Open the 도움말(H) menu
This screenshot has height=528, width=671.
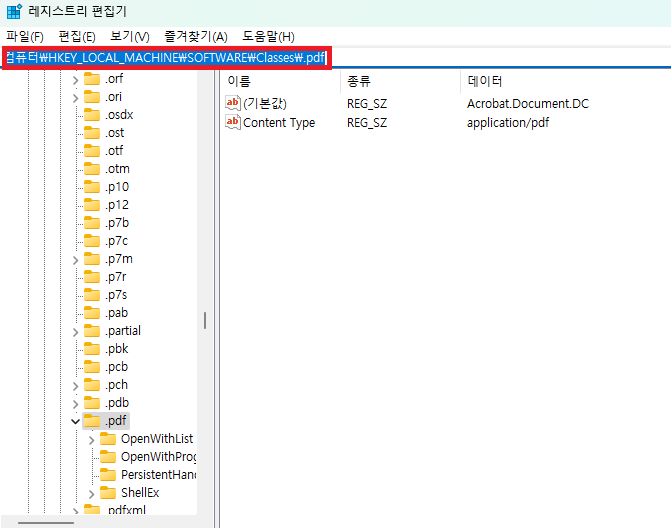point(268,37)
